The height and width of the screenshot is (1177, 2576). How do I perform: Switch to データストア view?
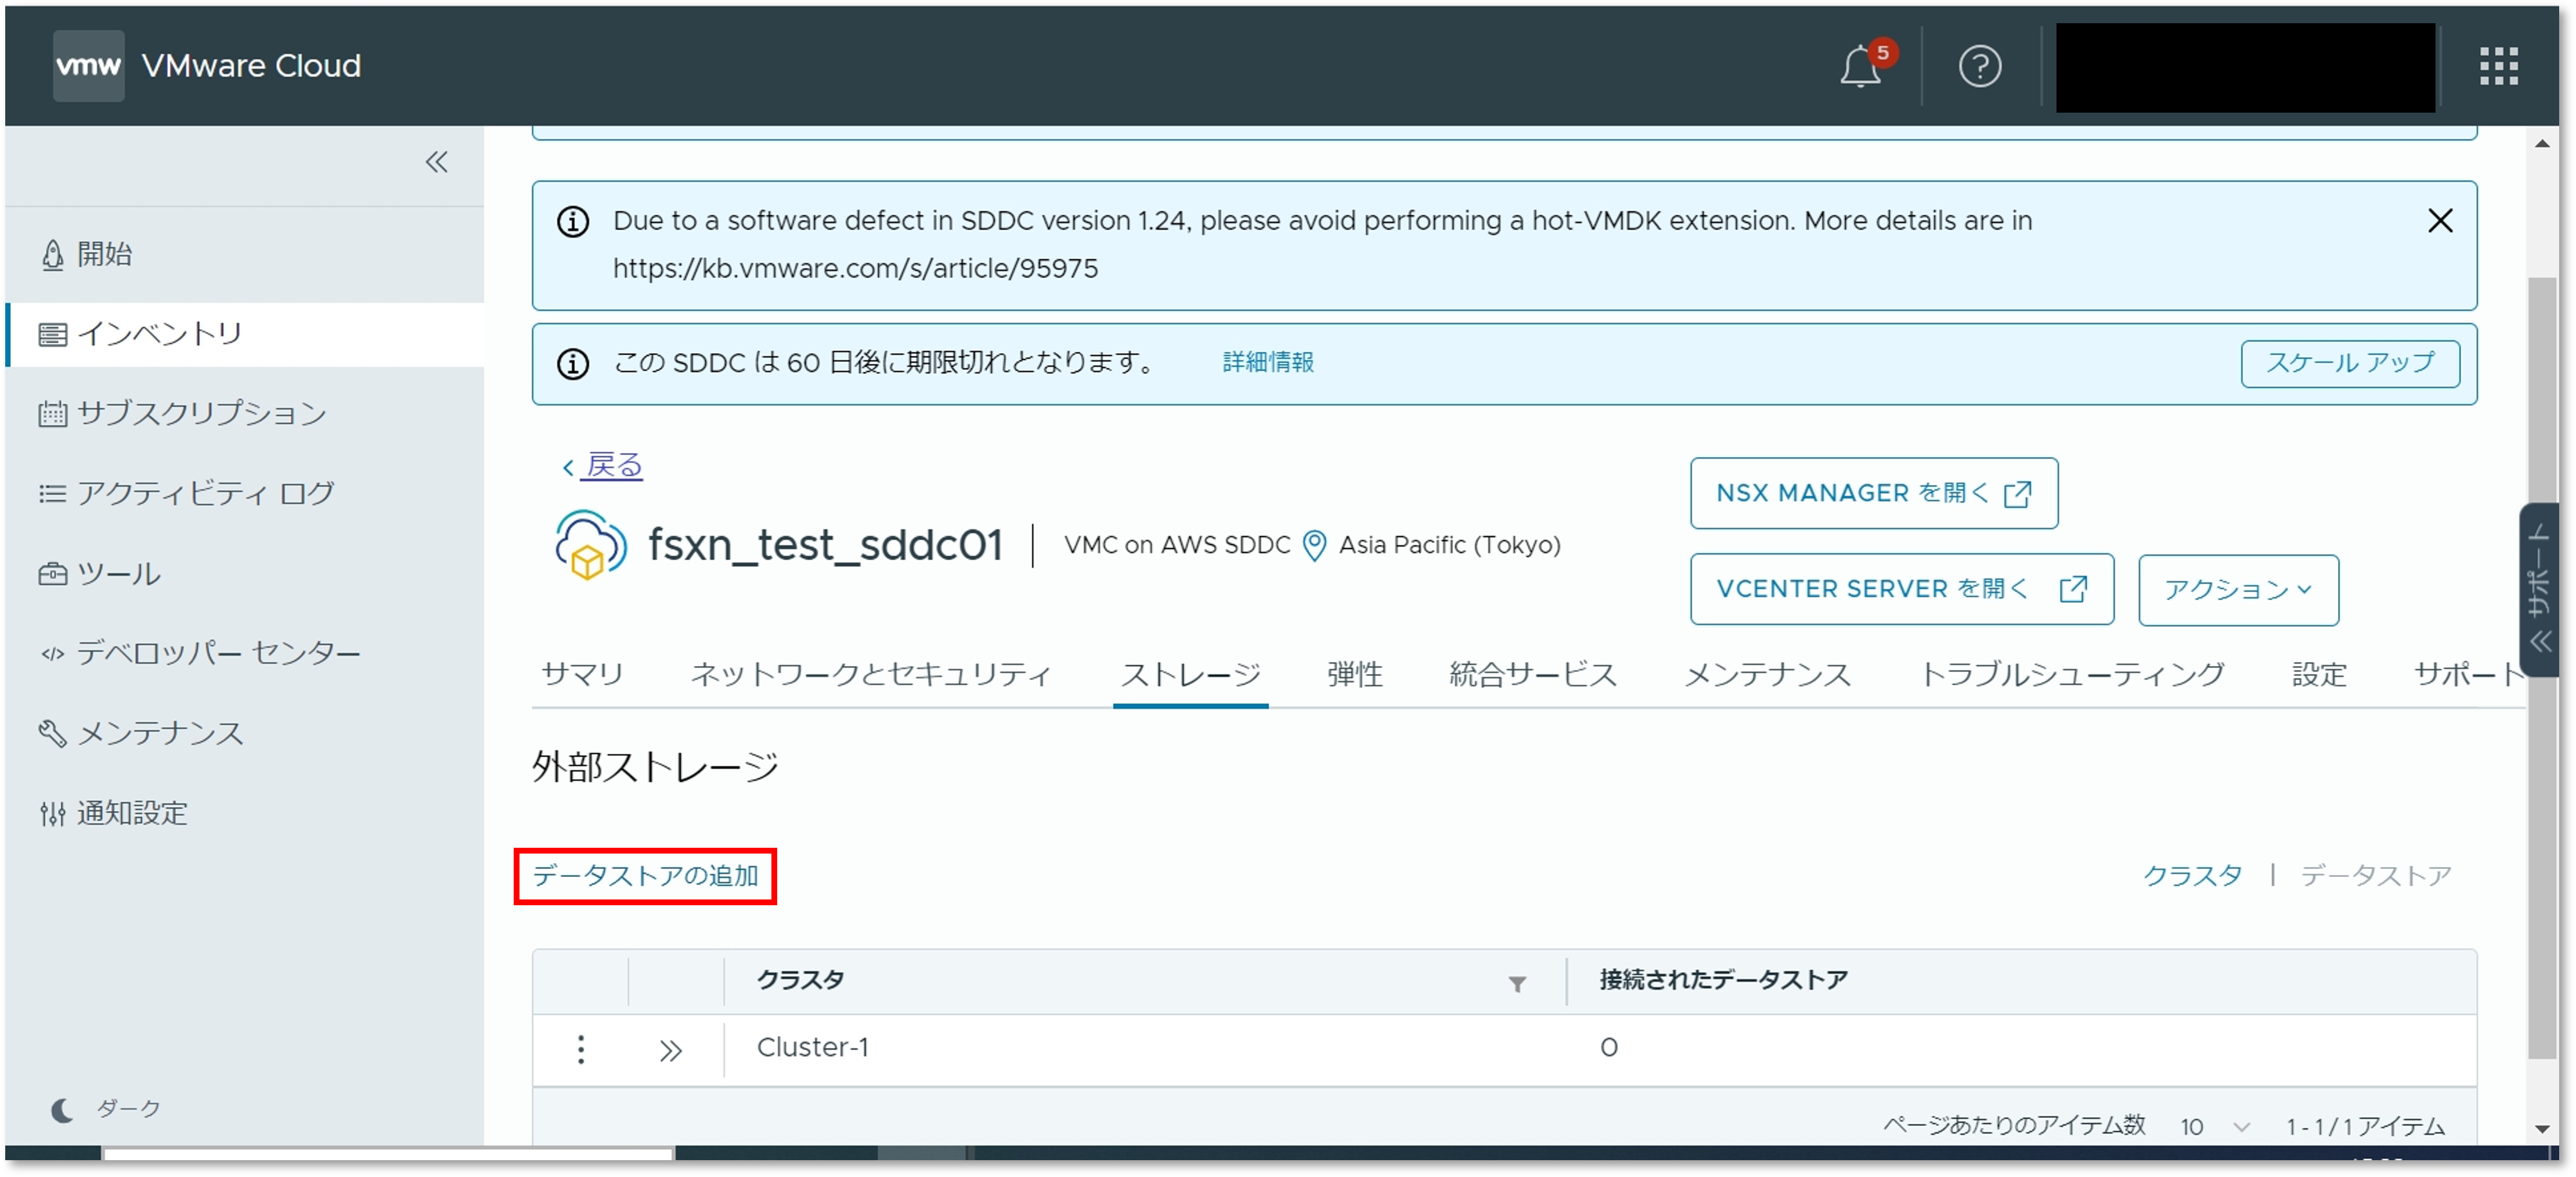[x=2375, y=876]
